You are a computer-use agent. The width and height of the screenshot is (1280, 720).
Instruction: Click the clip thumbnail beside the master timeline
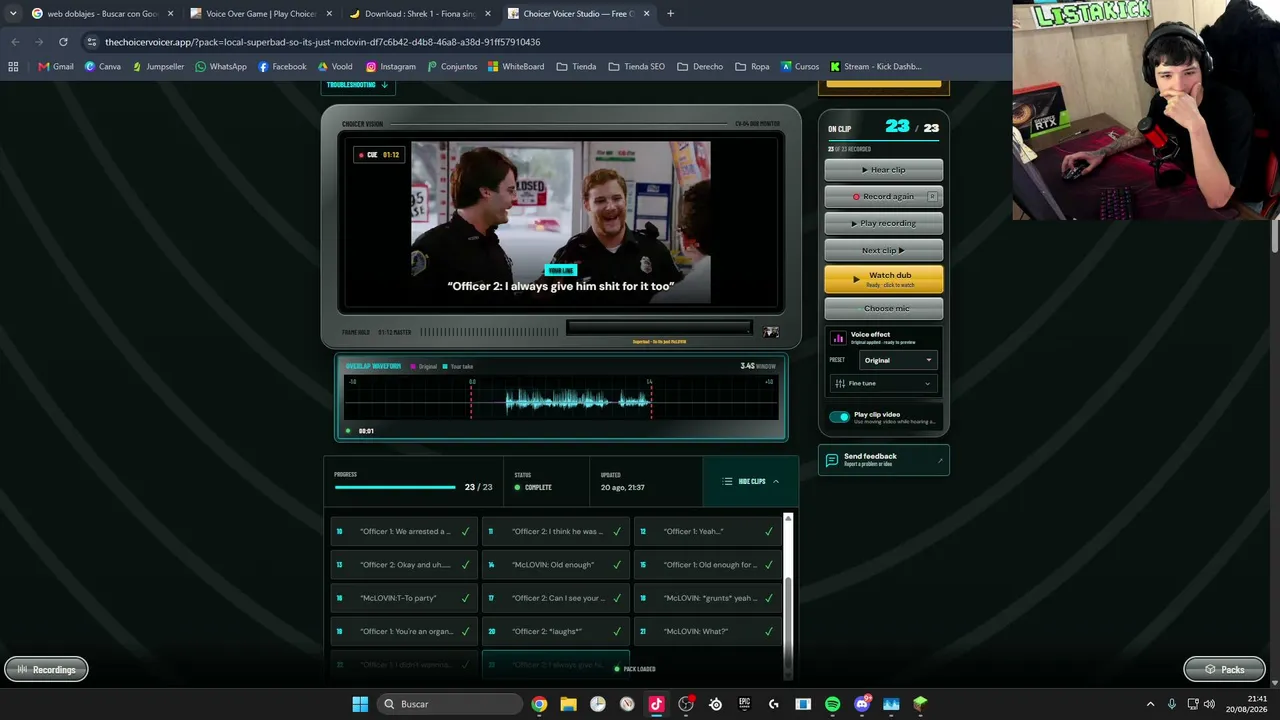pos(771,332)
